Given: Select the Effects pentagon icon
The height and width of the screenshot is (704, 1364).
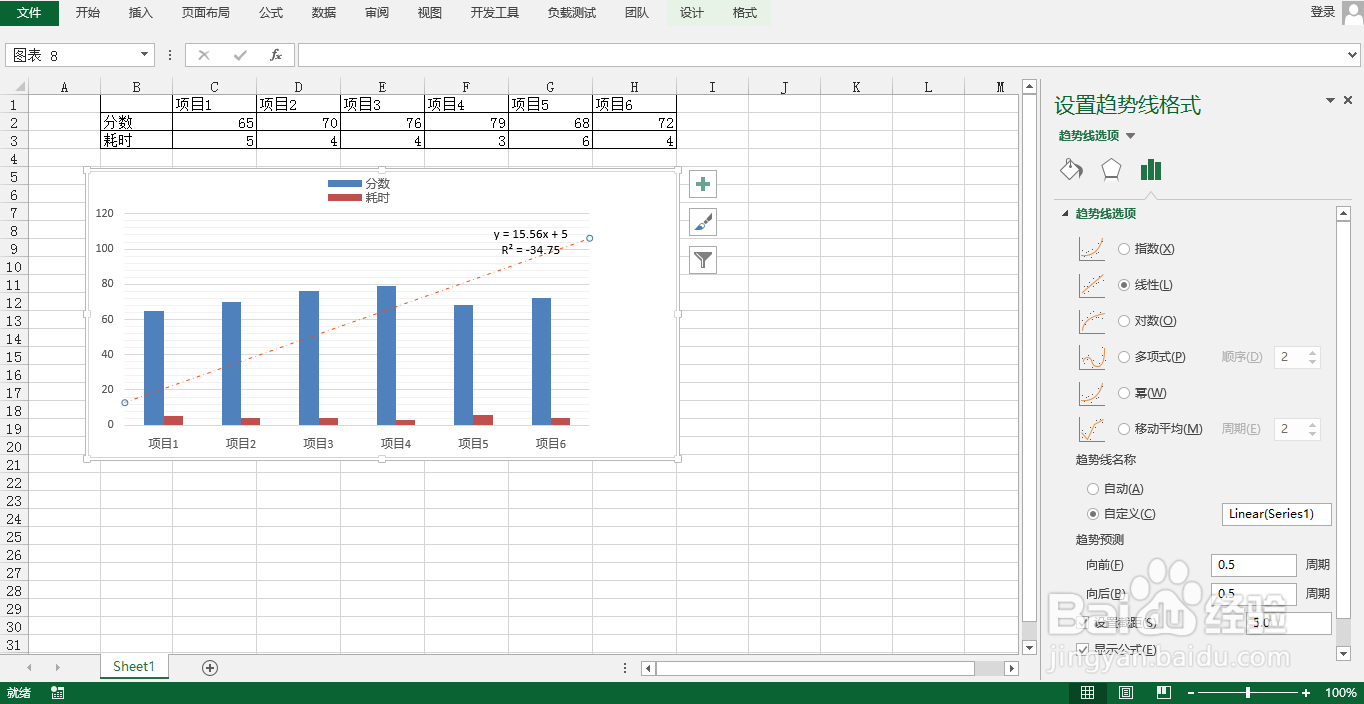Looking at the screenshot, I should (x=1111, y=169).
